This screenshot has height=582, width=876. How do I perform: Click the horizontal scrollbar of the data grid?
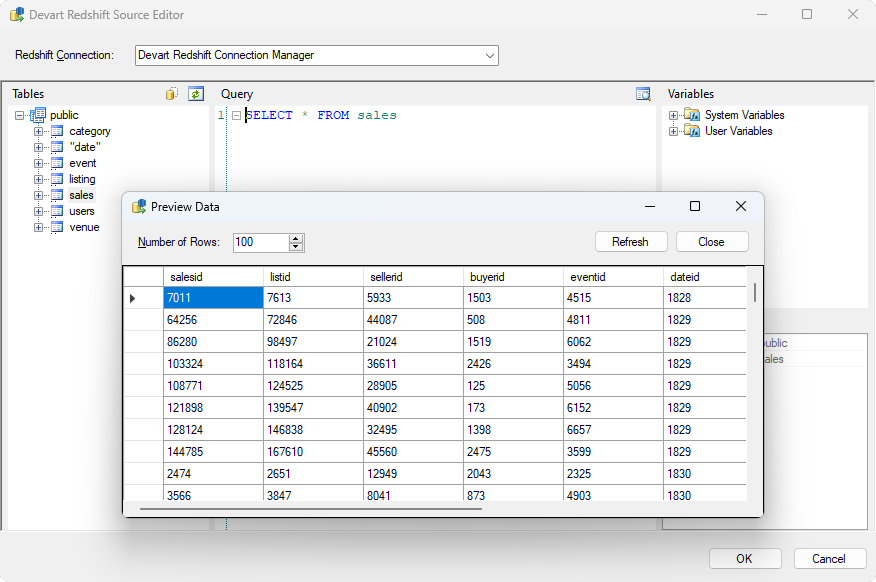coord(310,508)
